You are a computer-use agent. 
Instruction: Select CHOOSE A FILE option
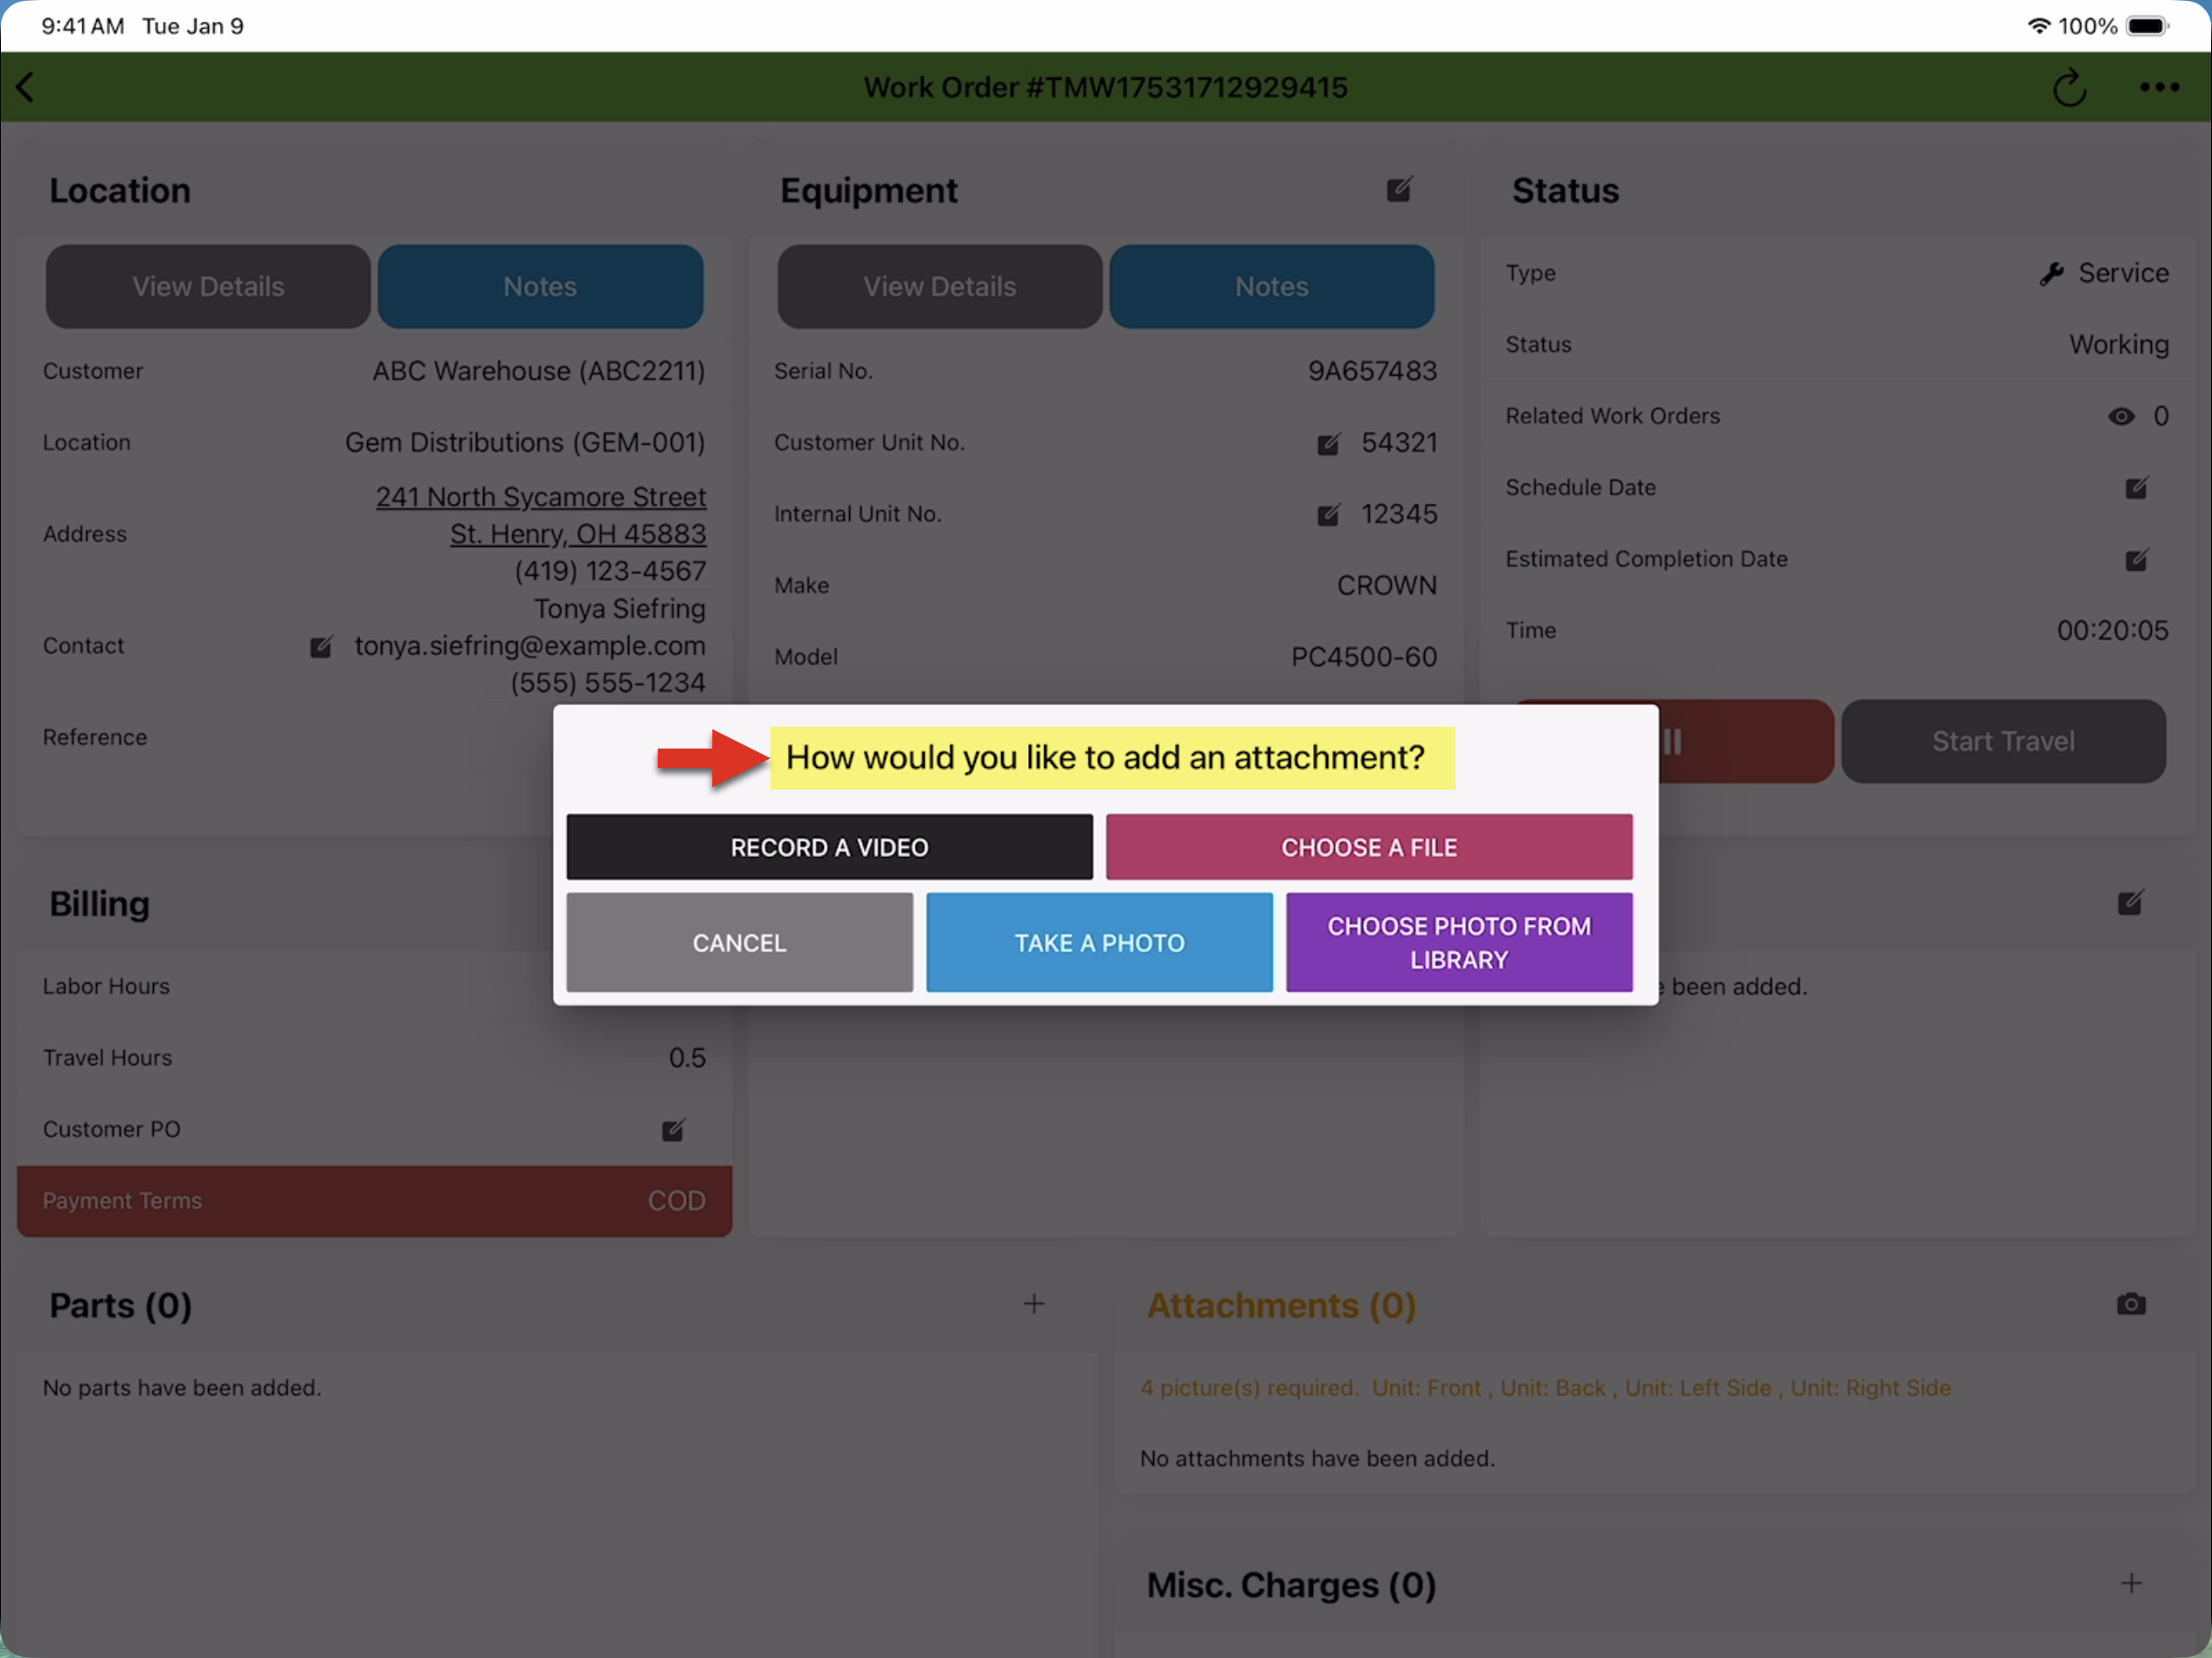click(x=1368, y=847)
